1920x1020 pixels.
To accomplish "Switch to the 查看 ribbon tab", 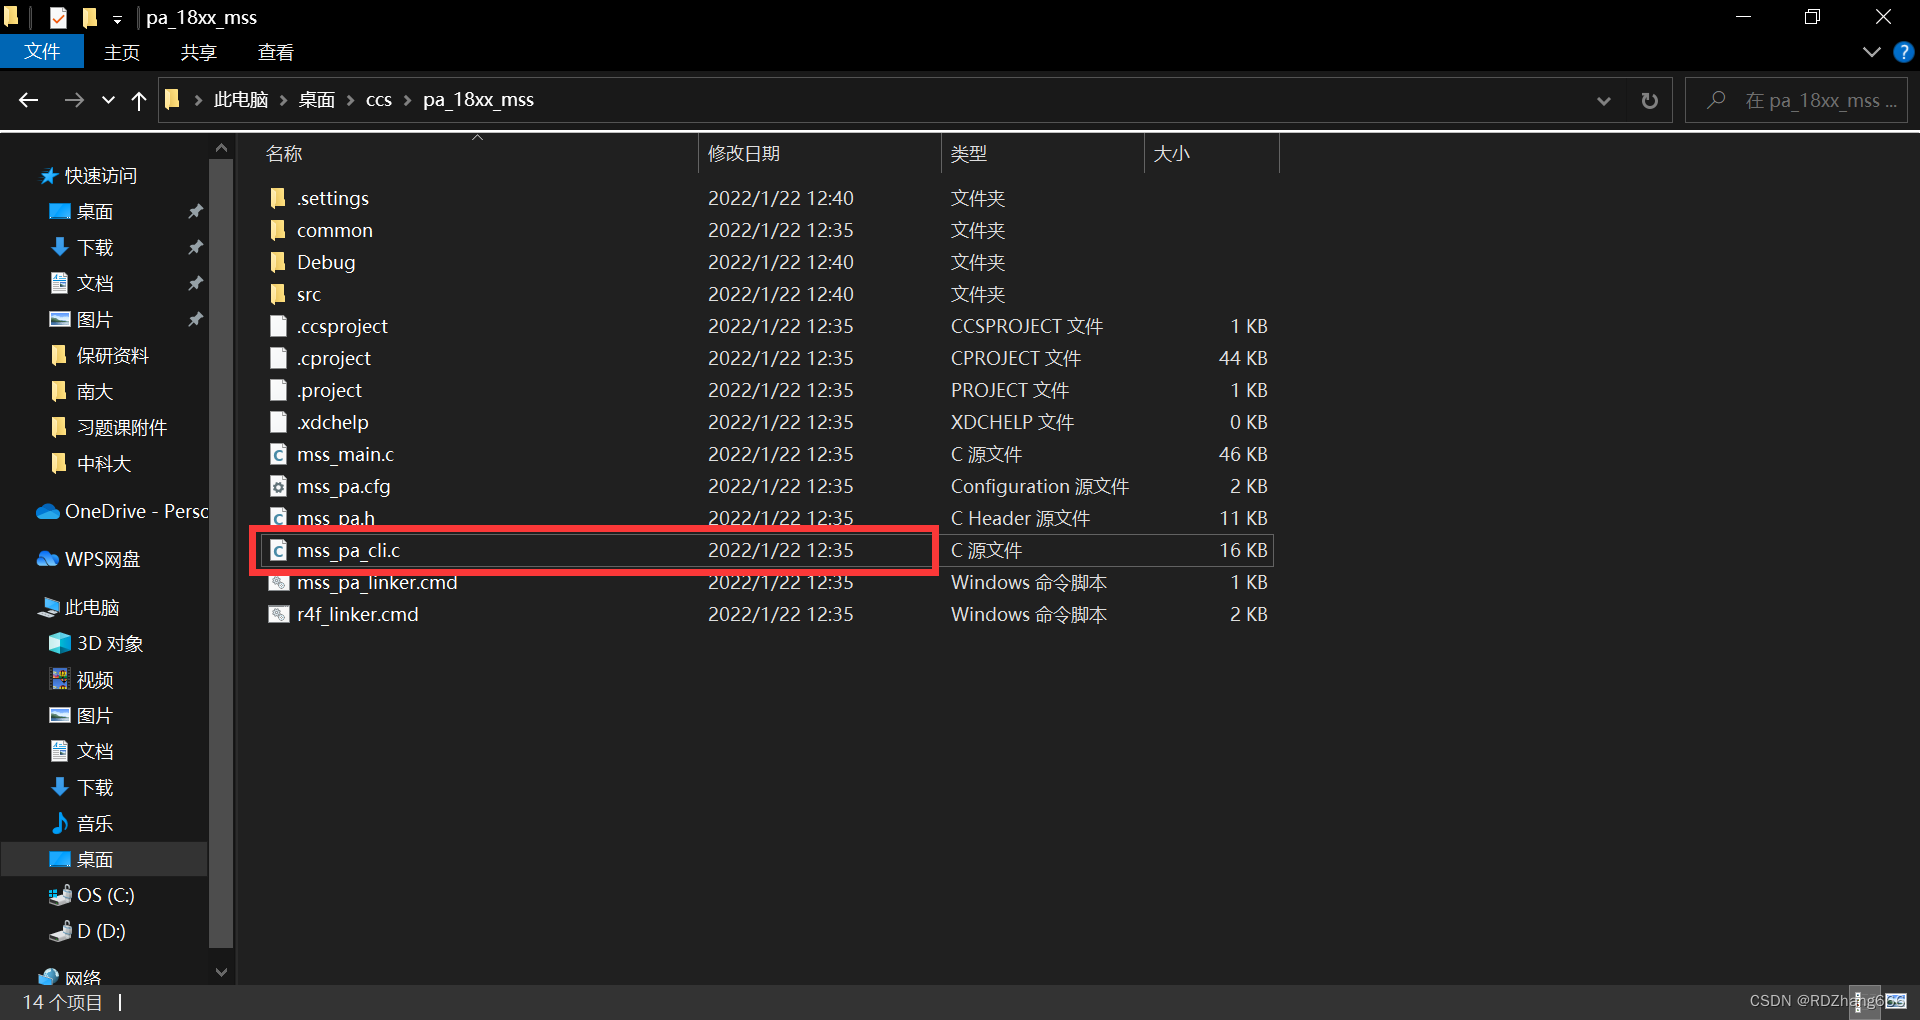I will click(x=275, y=52).
